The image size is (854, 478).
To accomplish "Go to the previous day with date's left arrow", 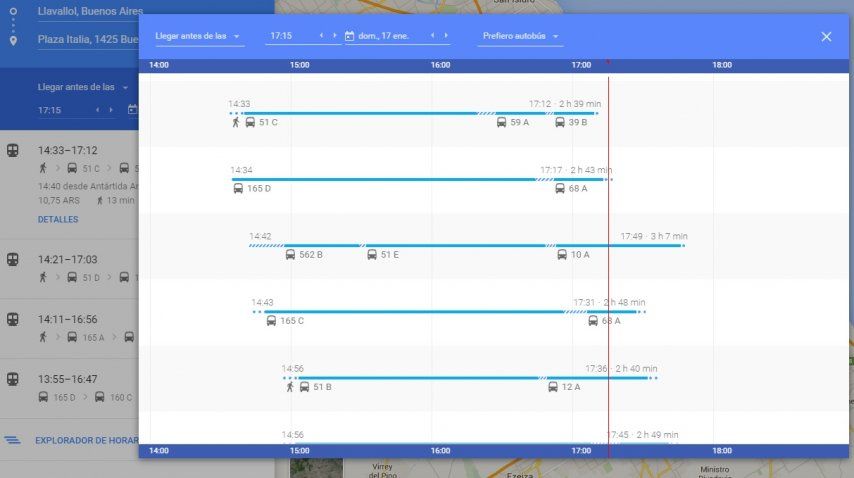I will point(432,36).
